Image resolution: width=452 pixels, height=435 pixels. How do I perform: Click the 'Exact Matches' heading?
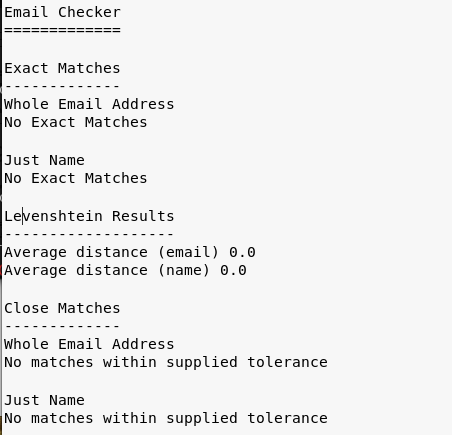pos(62,68)
